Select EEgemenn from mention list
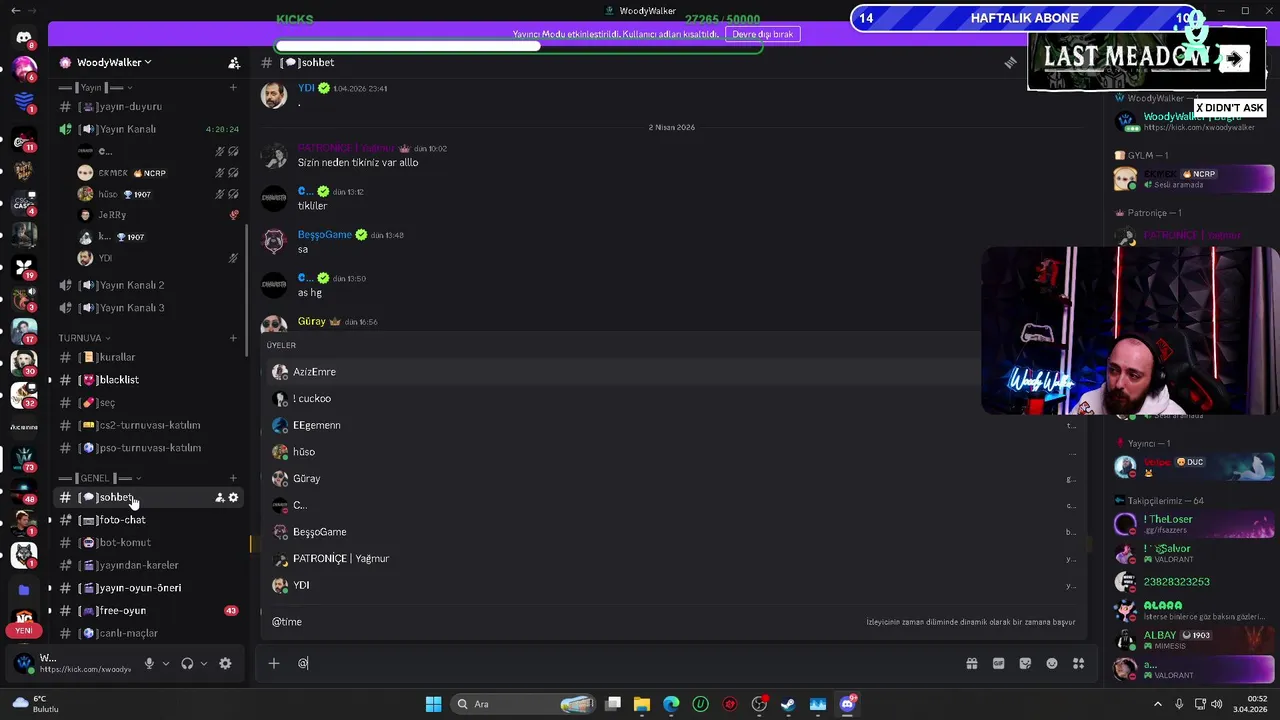Image resolution: width=1280 pixels, height=720 pixels. 672,425
